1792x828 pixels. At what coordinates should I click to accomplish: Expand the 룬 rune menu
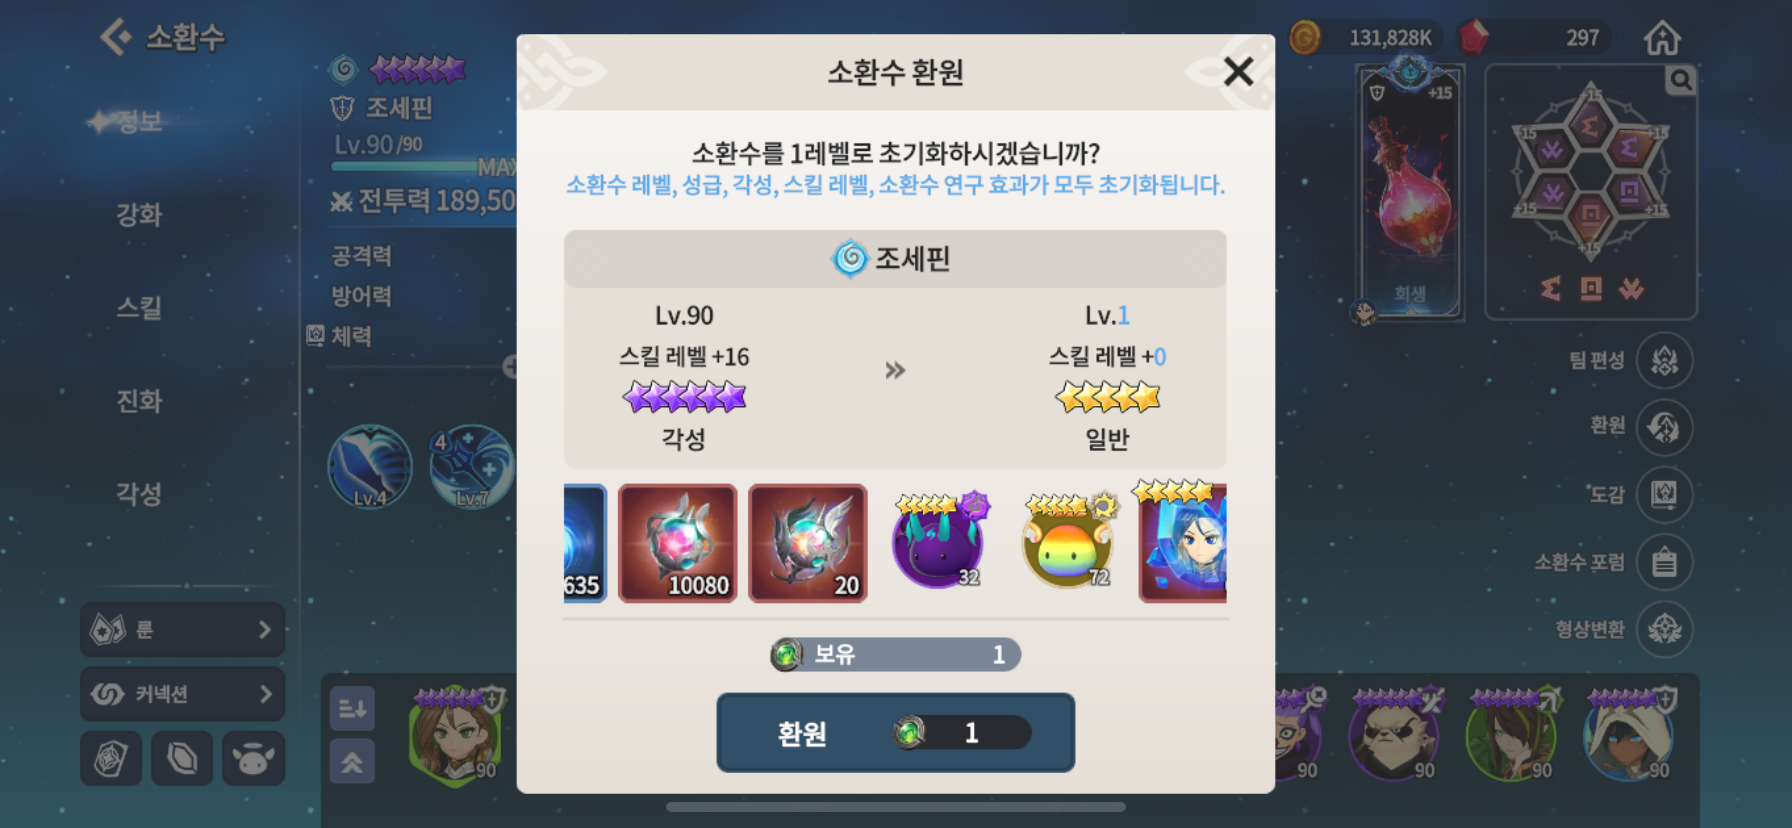click(x=182, y=630)
